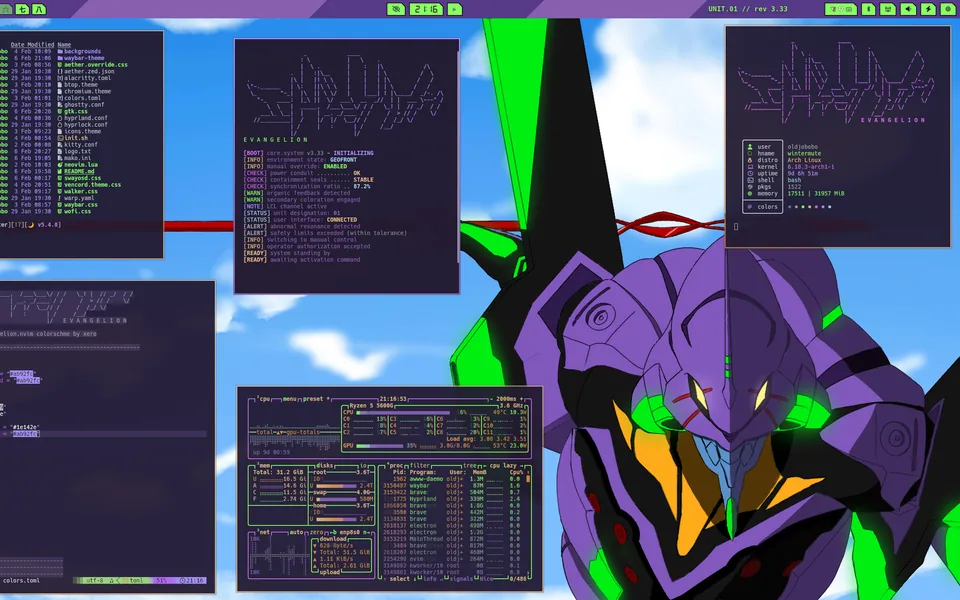Select vencord.theme.css in file listing
This screenshot has width=960, height=600.
[92, 184]
